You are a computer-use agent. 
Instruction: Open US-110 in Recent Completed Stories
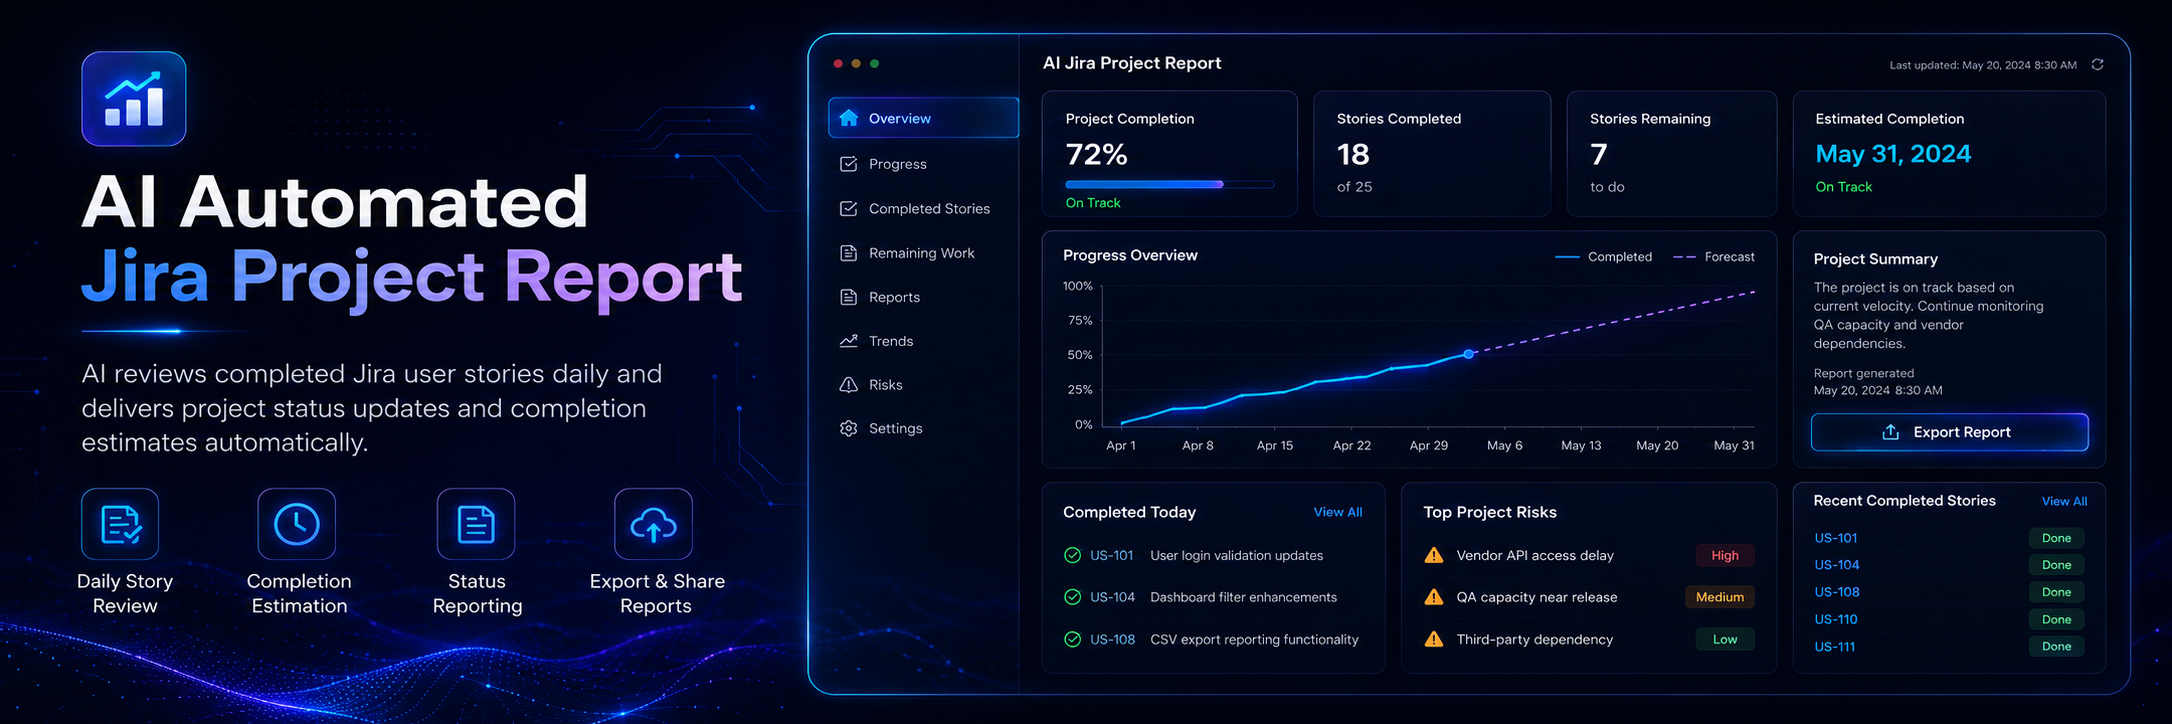pyautogui.click(x=1836, y=619)
